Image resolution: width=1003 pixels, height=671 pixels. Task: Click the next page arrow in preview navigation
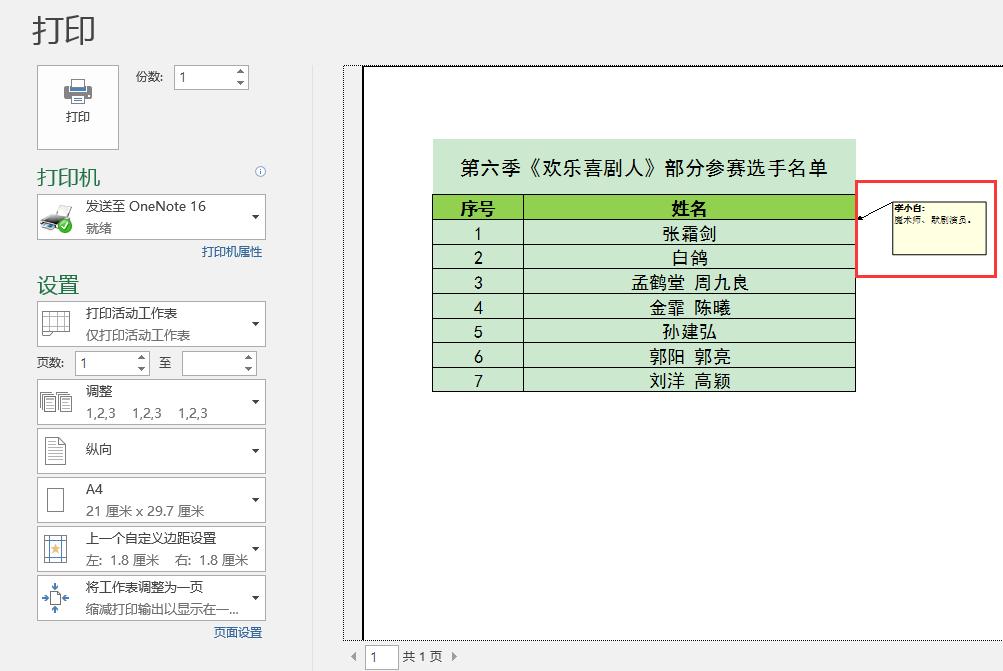click(x=455, y=656)
